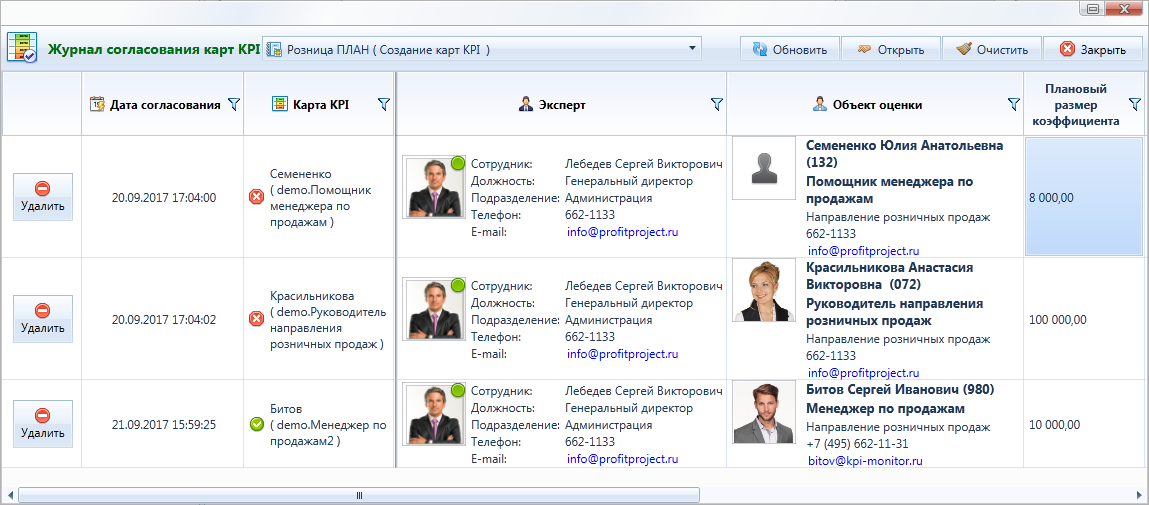The image size is (1149, 505).
Task: Click the name Семененко Юлия Анатольевна (132)
Action: pyautogui.click(x=905, y=153)
